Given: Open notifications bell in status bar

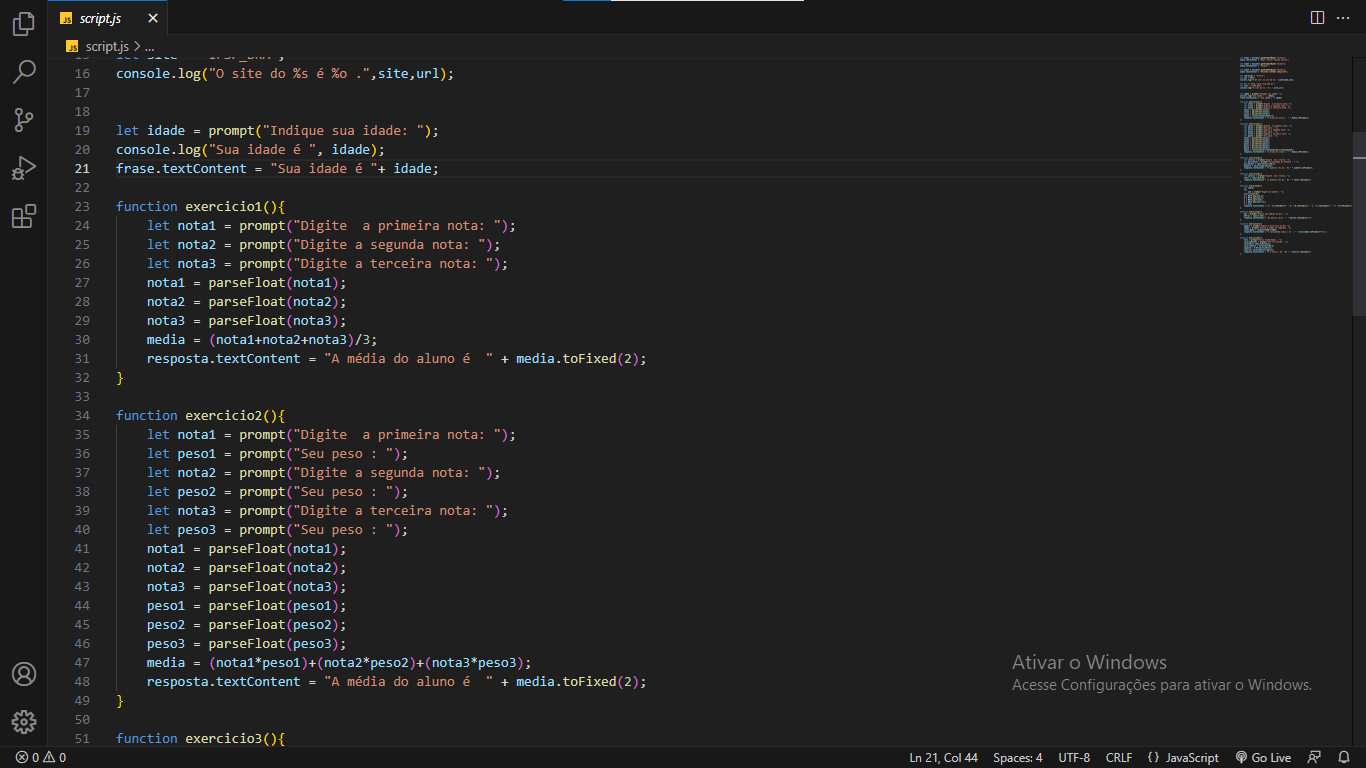Looking at the screenshot, I should click(1345, 758).
